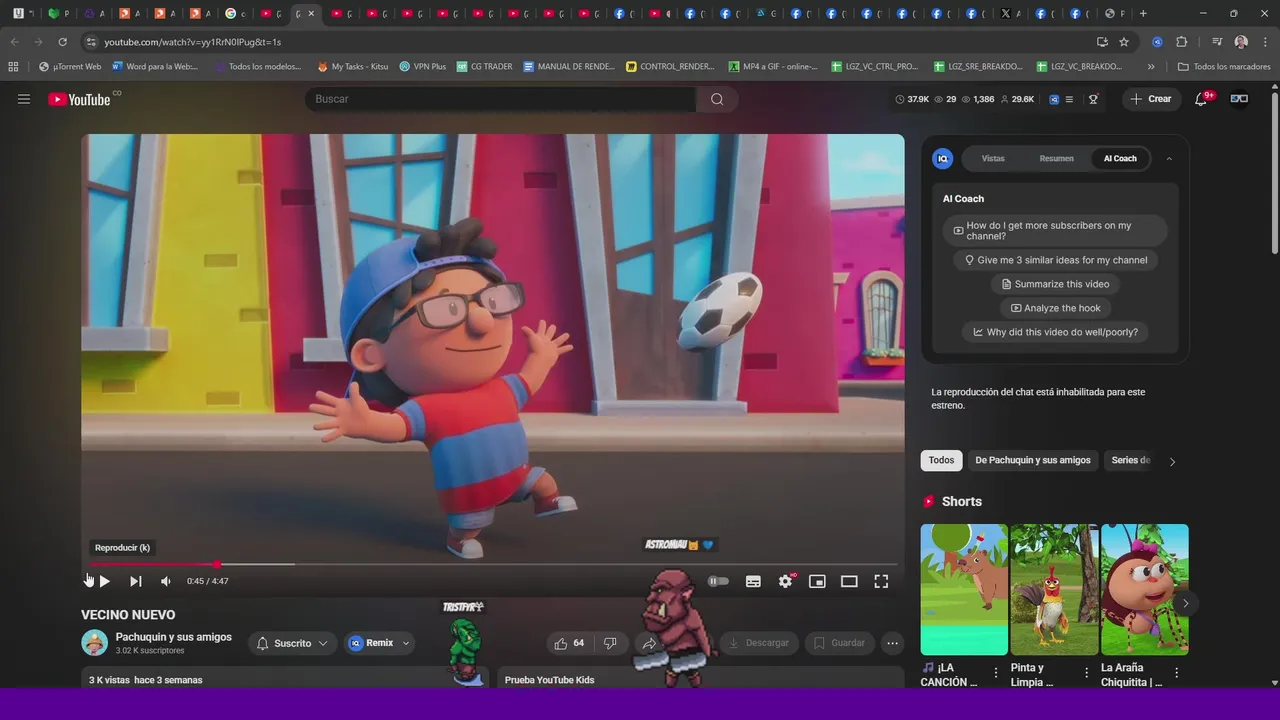The width and height of the screenshot is (1280, 720).
Task: Open Pachuquin y sus amigos channel avatar
Action: pos(94,642)
